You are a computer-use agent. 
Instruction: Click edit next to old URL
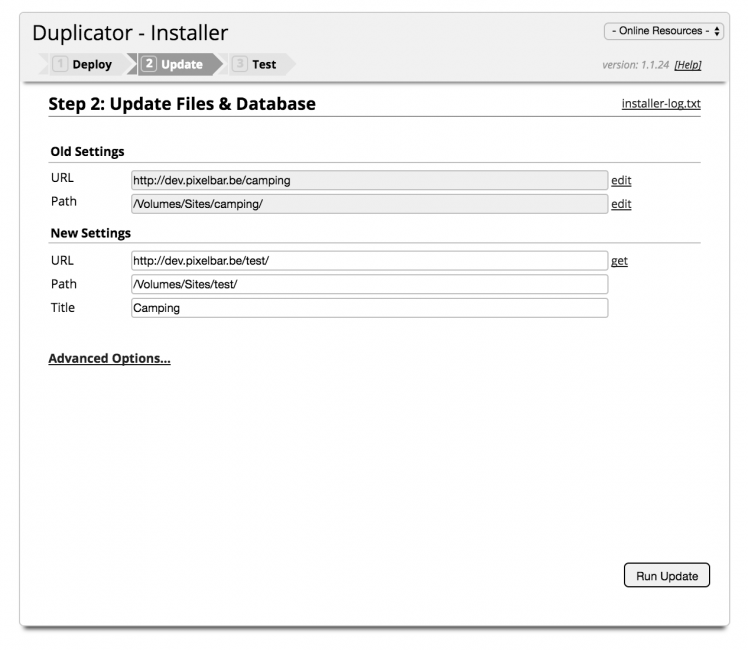tap(621, 180)
